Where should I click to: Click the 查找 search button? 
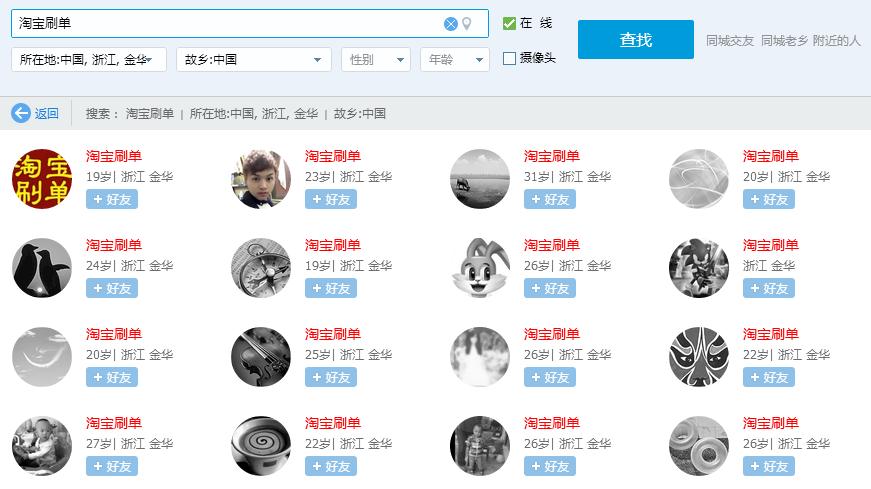tap(635, 39)
